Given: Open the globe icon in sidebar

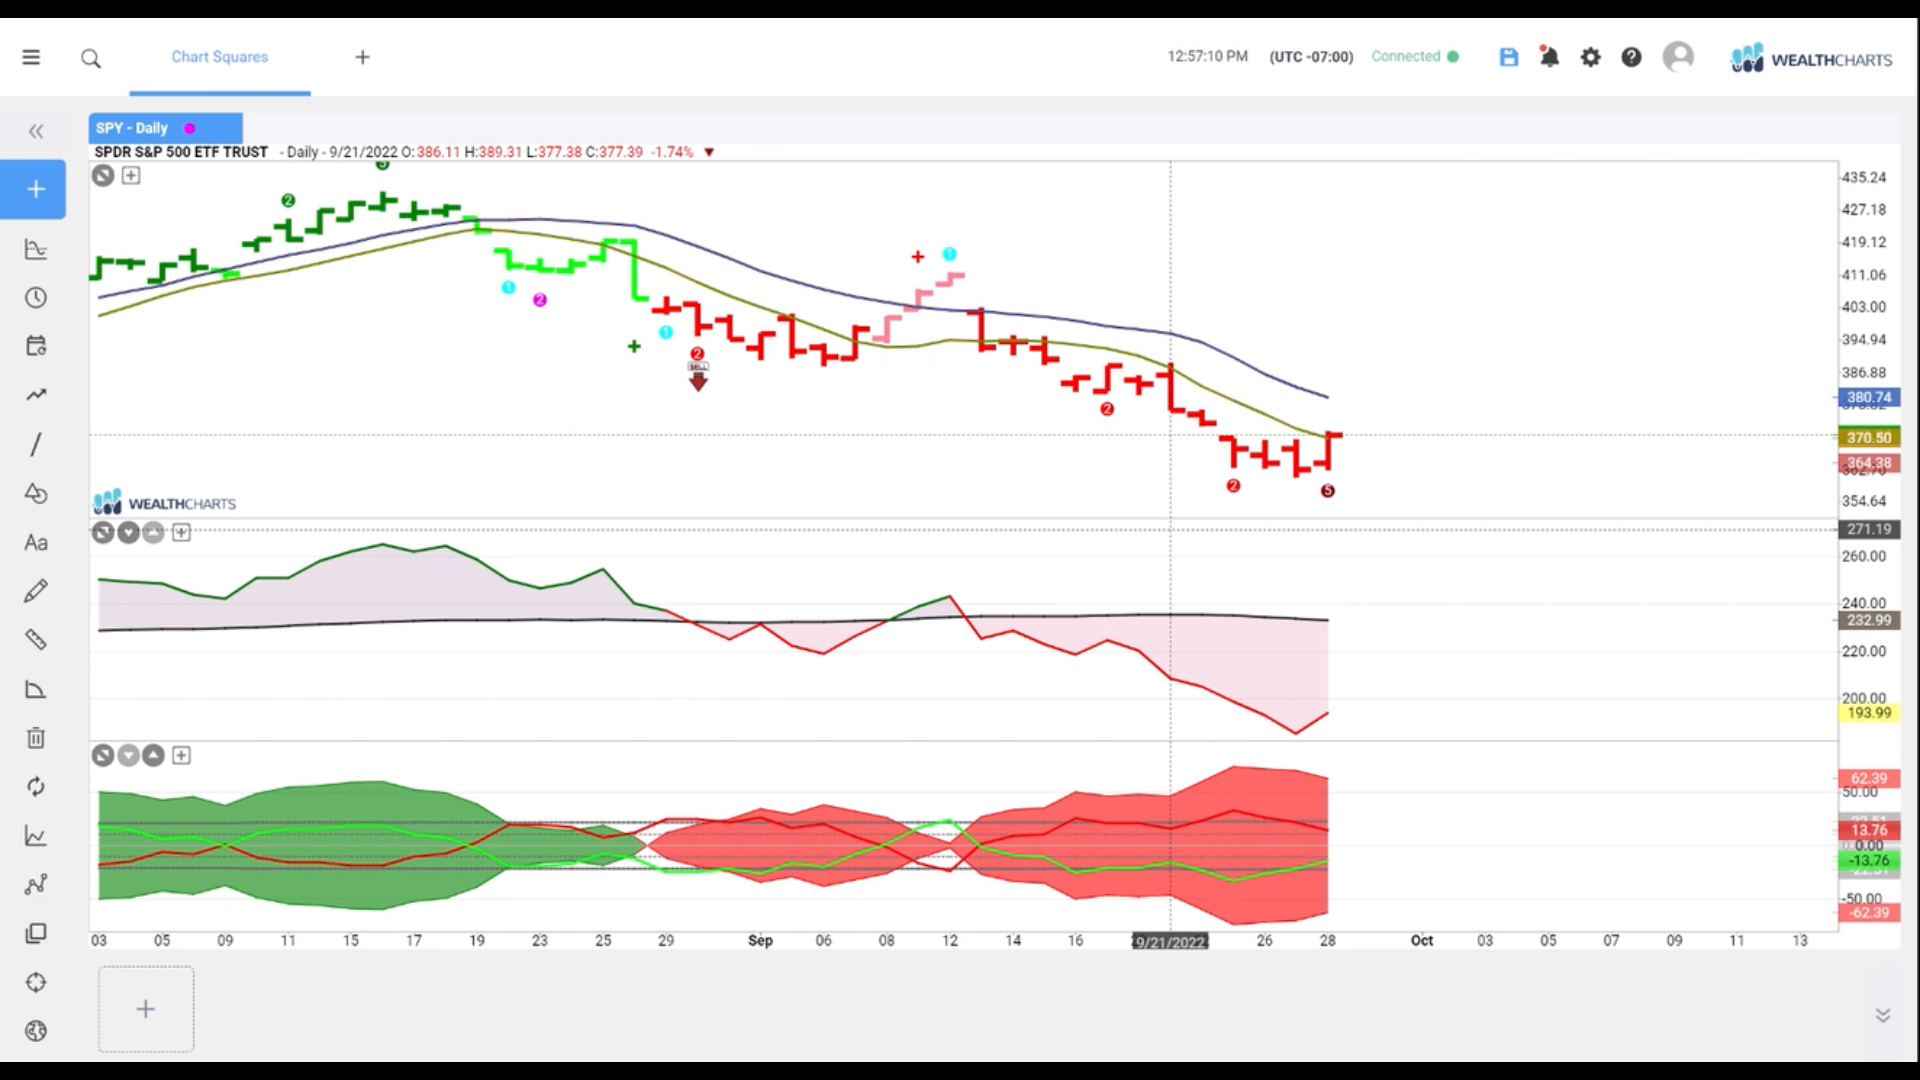Looking at the screenshot, I should pyautogui.click(x=36, y=1031).
